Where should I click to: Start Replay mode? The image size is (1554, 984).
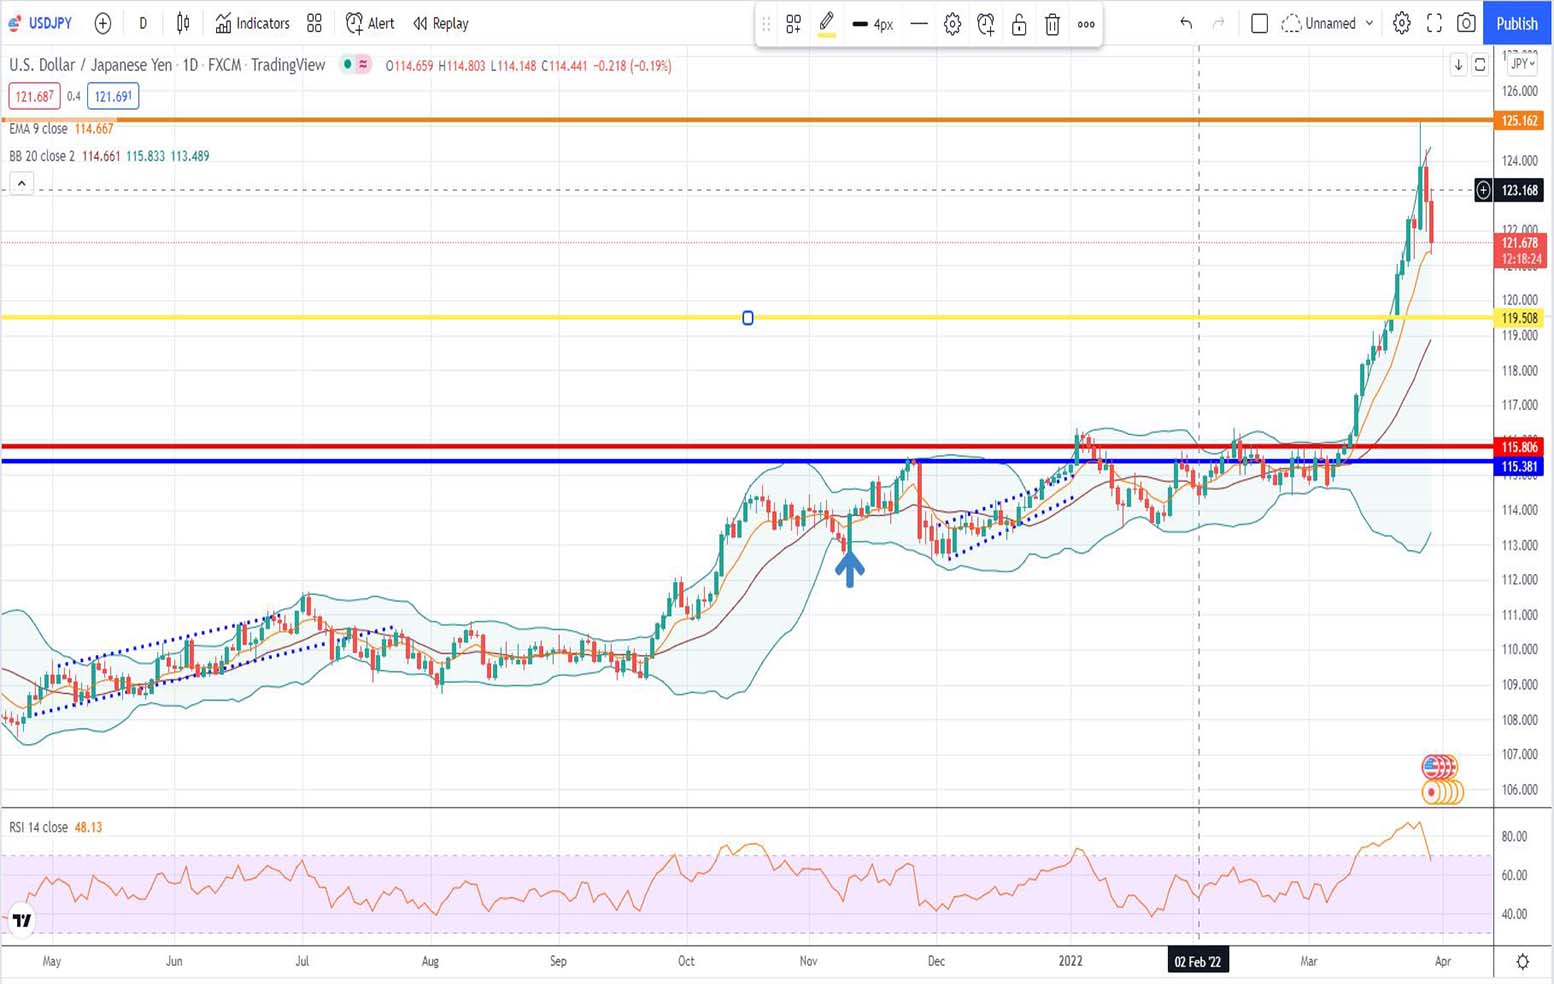(x=441, y=23)
